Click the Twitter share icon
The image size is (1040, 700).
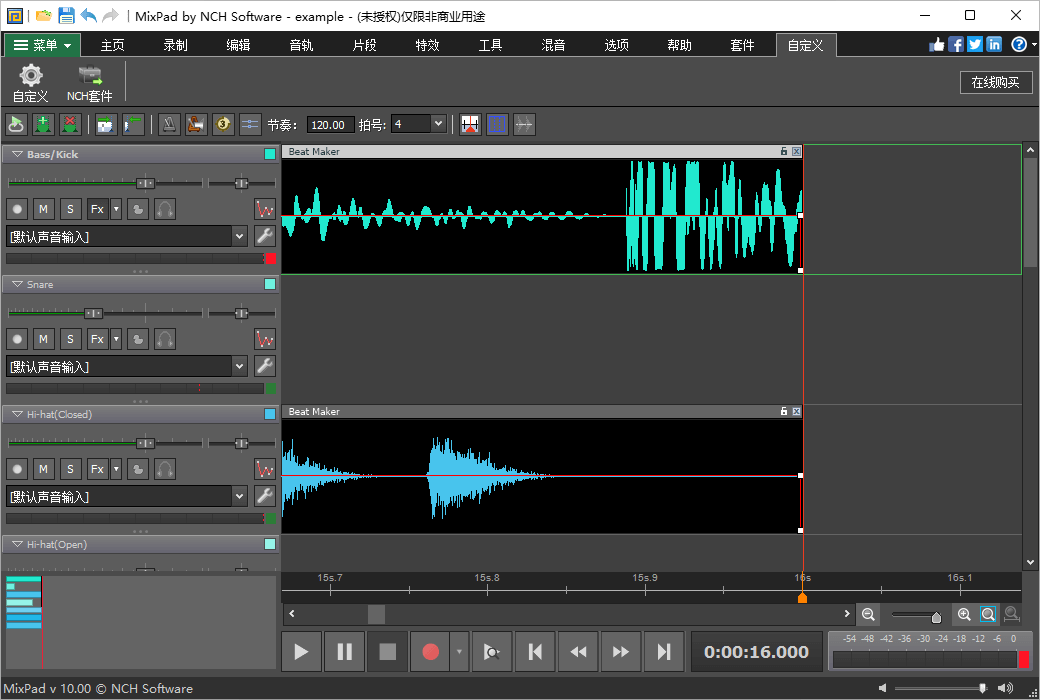[975, 44]
